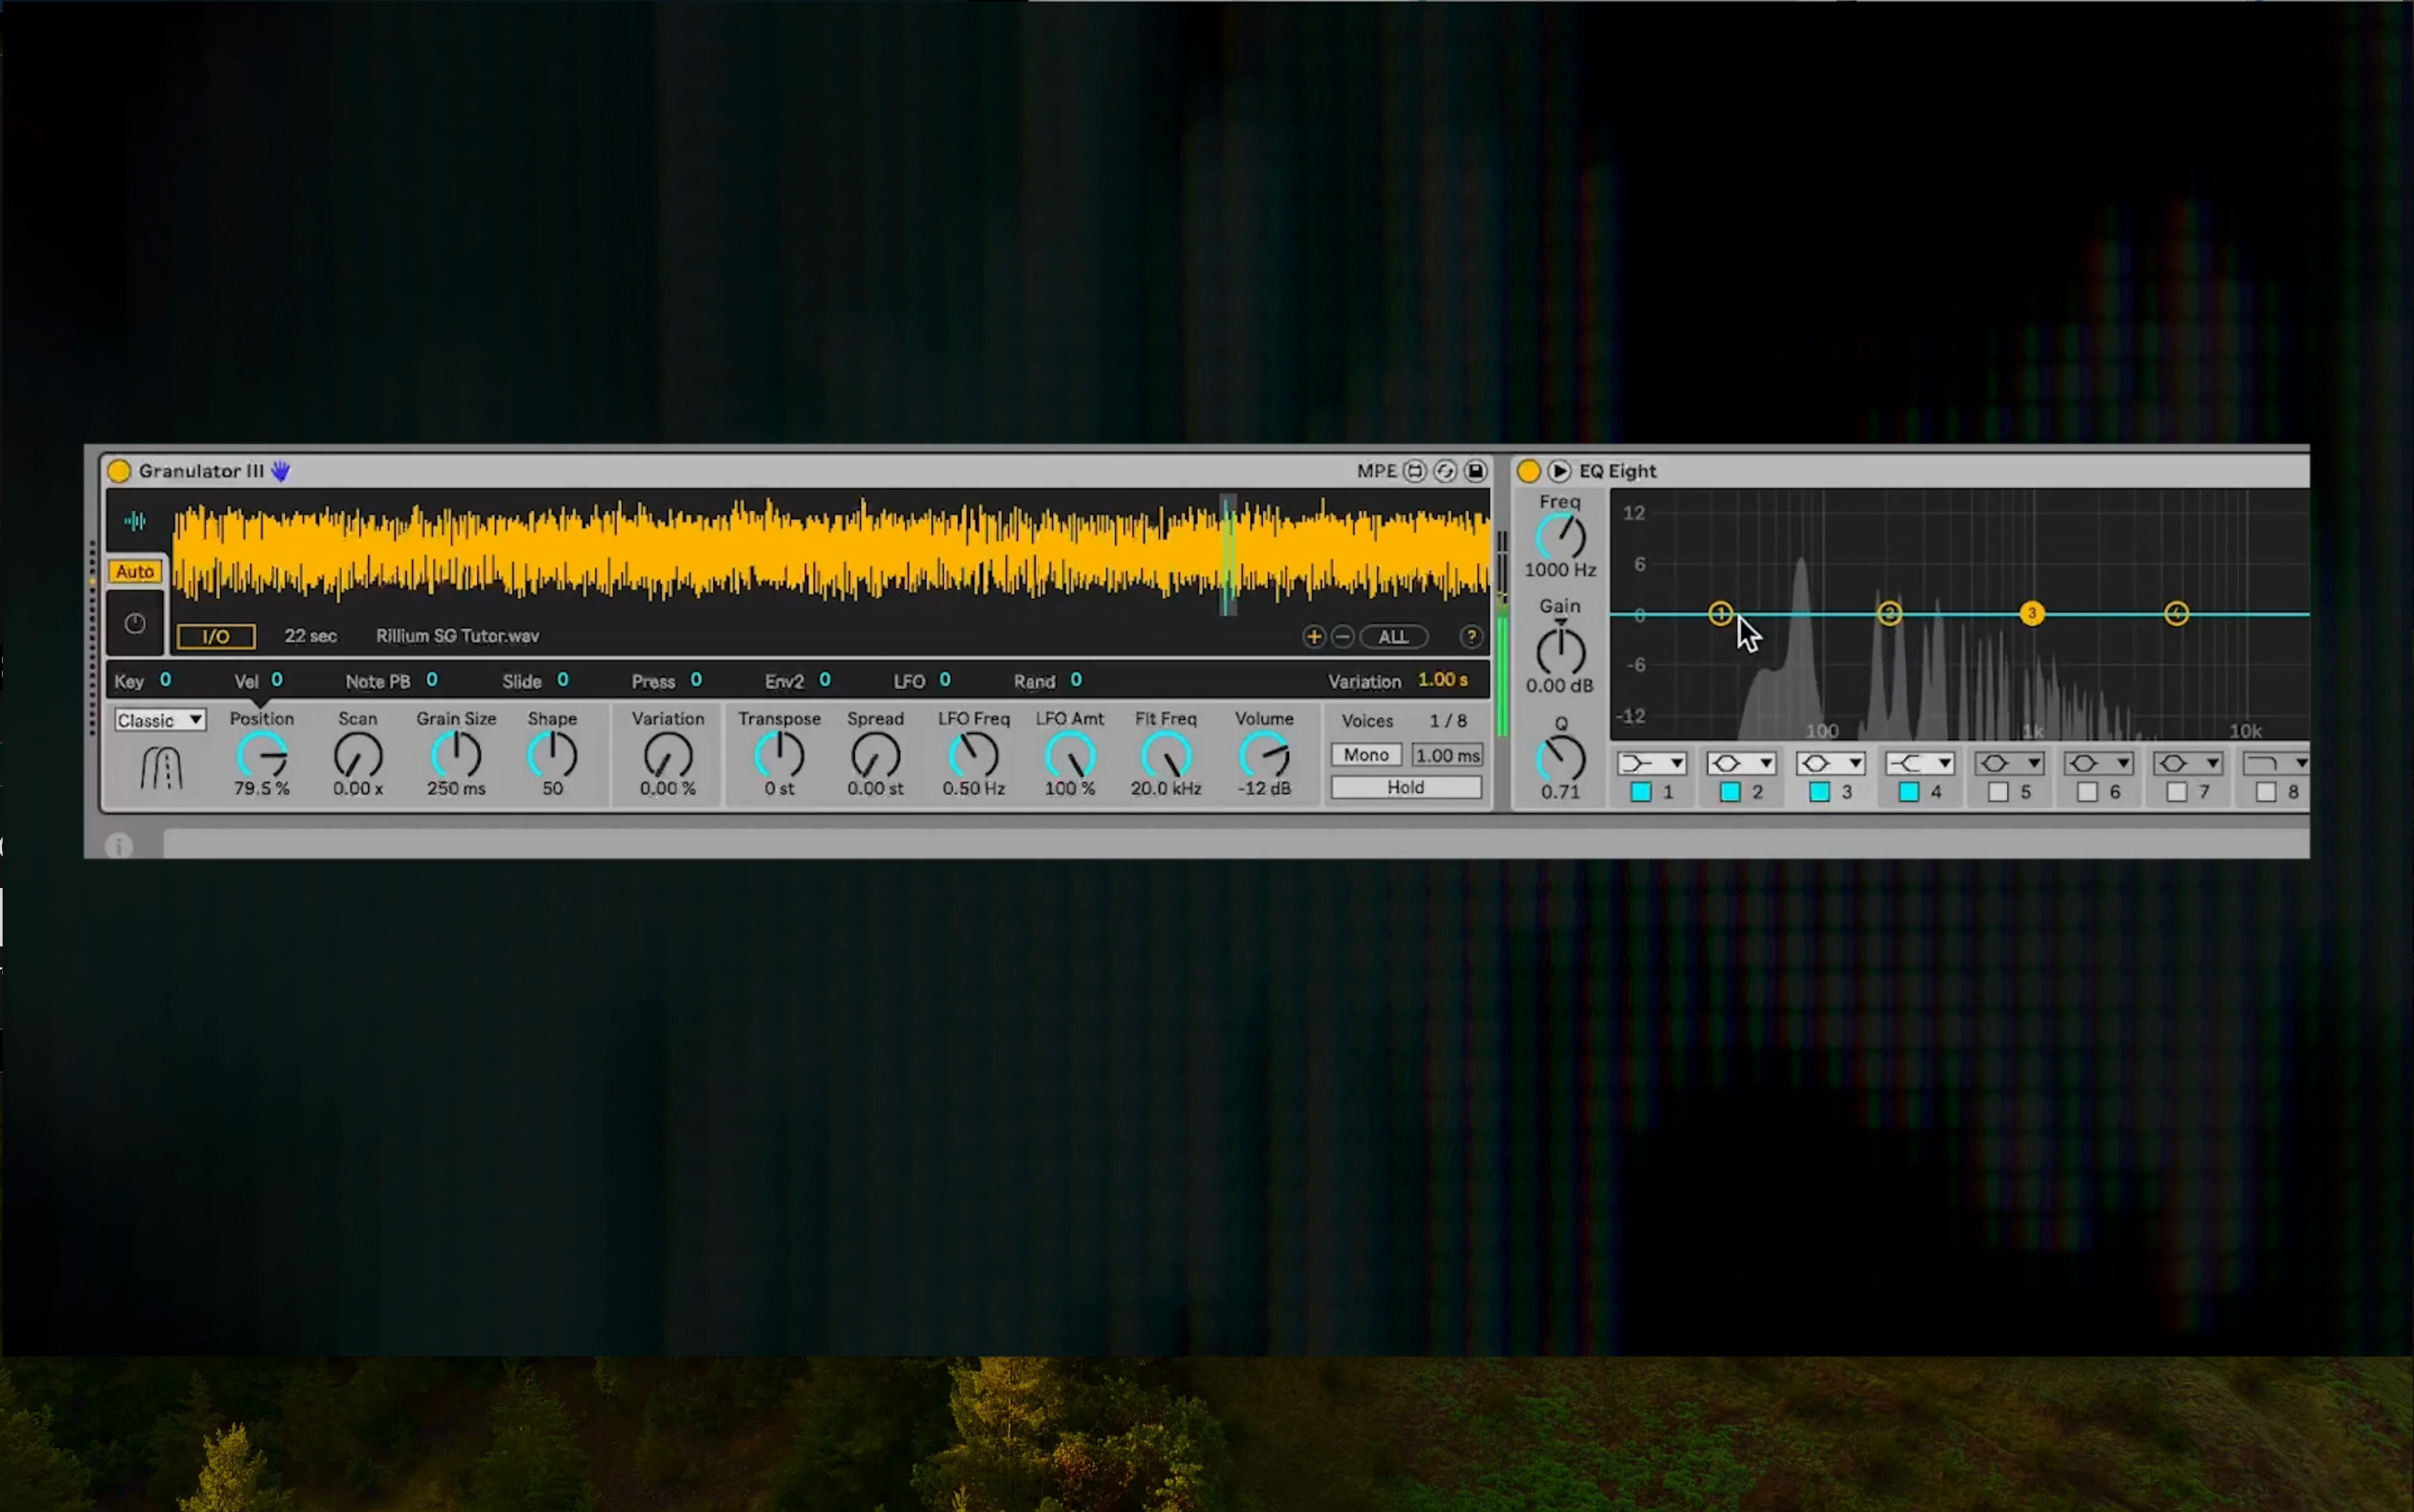Screen dimensions: 2414x1512
Task: Open filter type dropdown for band 6
Action: click(x=2098, y=764)
